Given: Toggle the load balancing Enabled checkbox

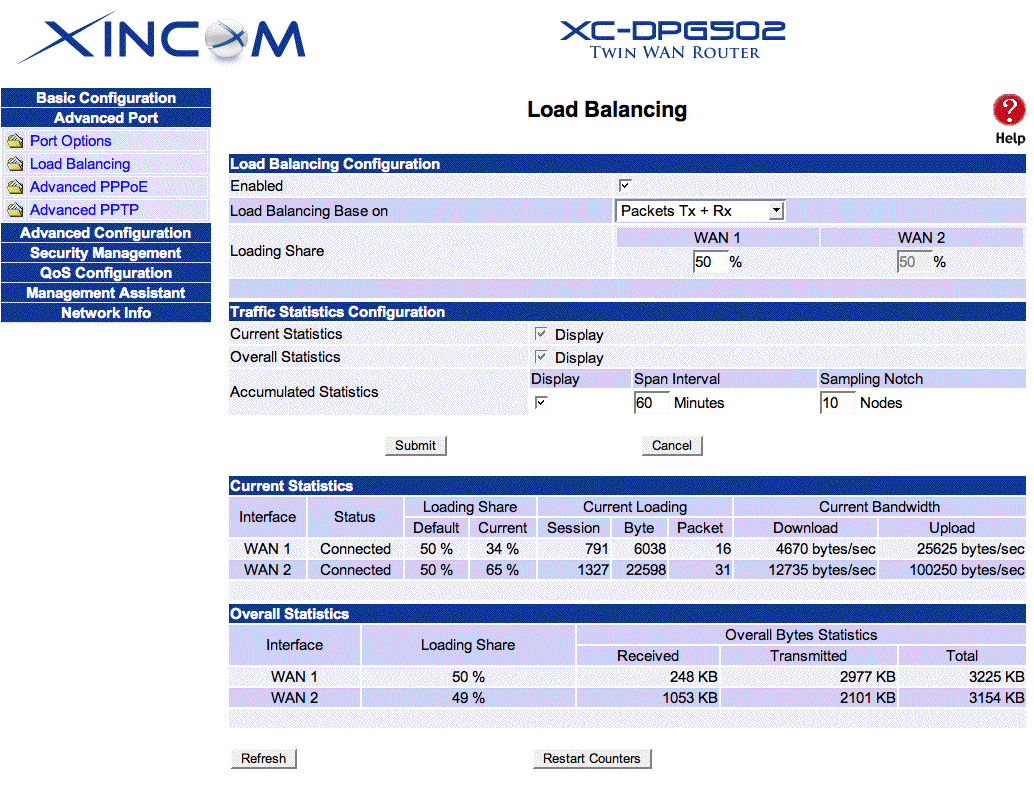Looking at the screenshot, I should pos(625,185).
